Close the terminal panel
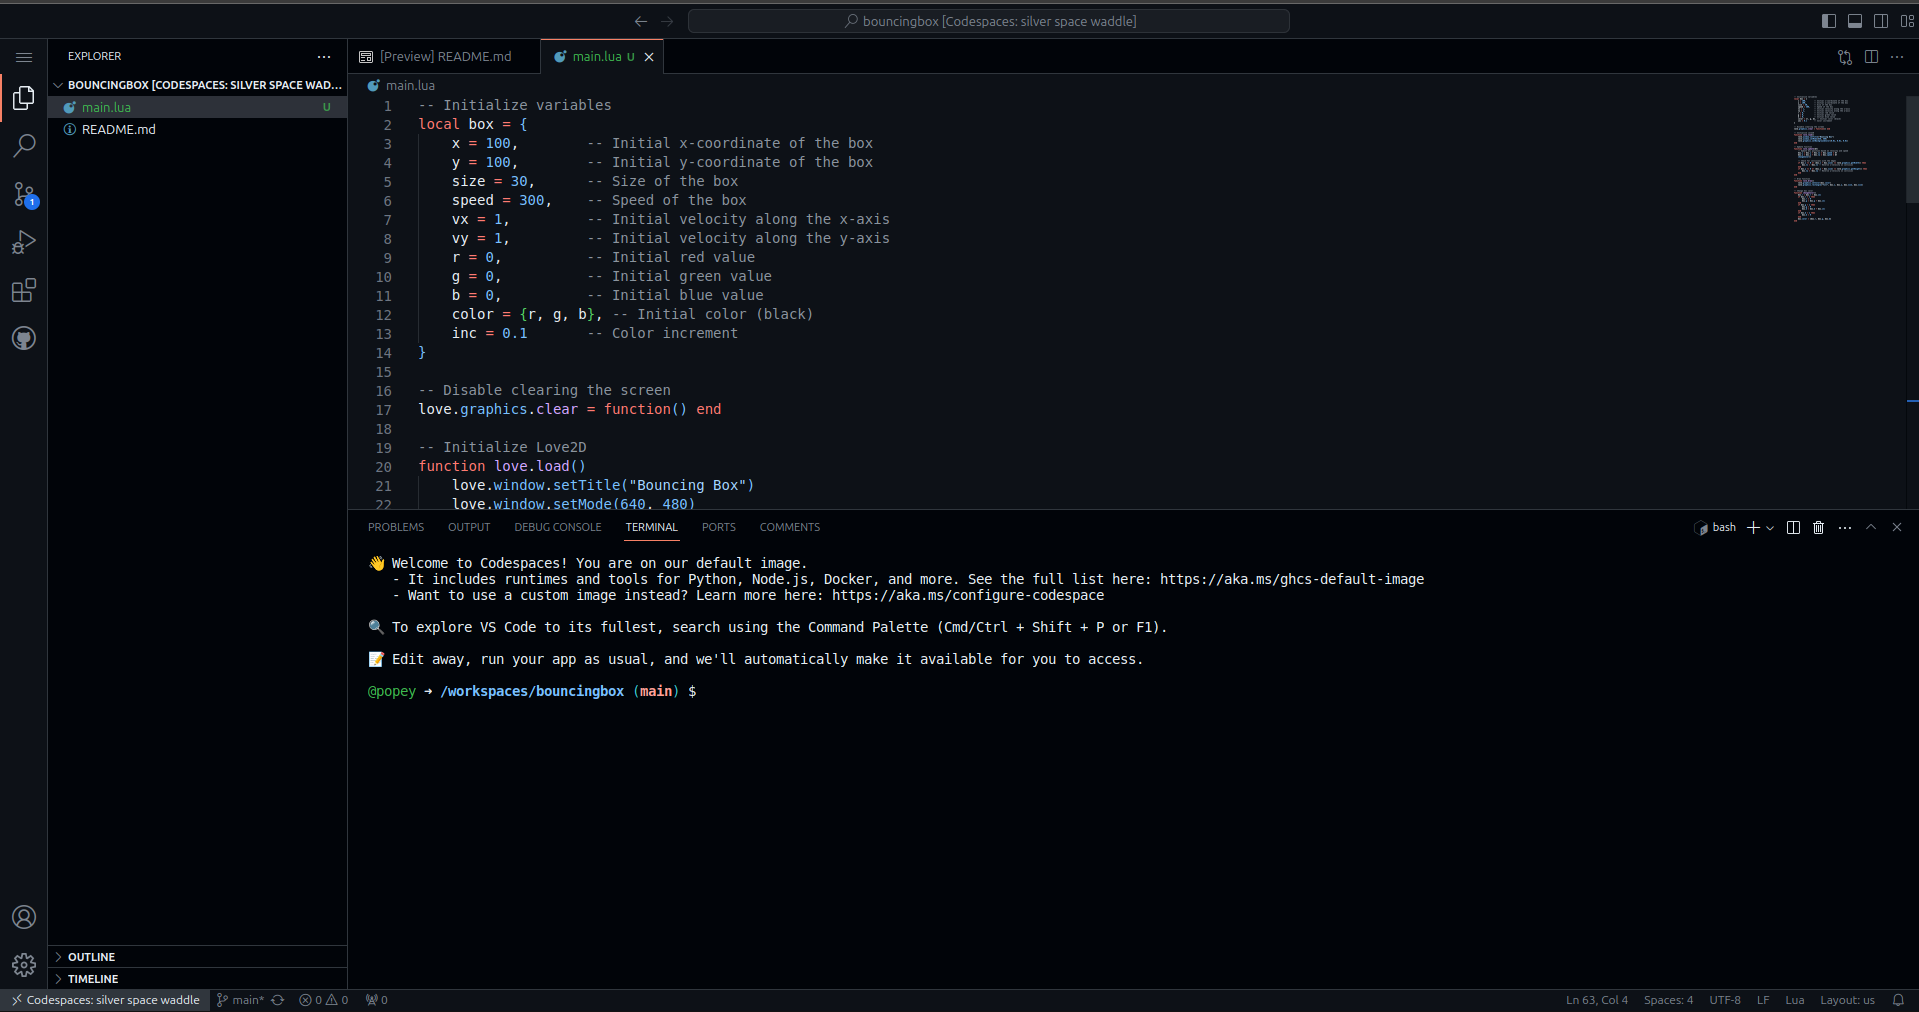 [x=1897, y=527]
